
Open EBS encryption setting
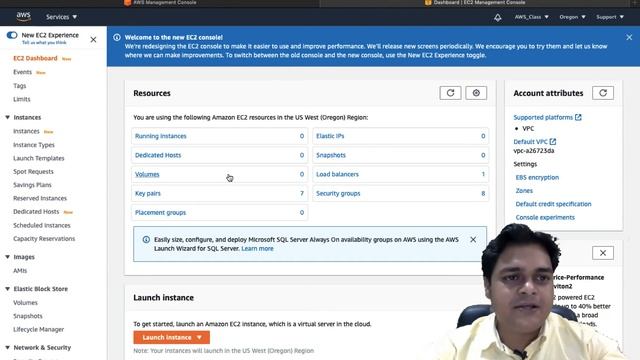[x=537, y=177]
